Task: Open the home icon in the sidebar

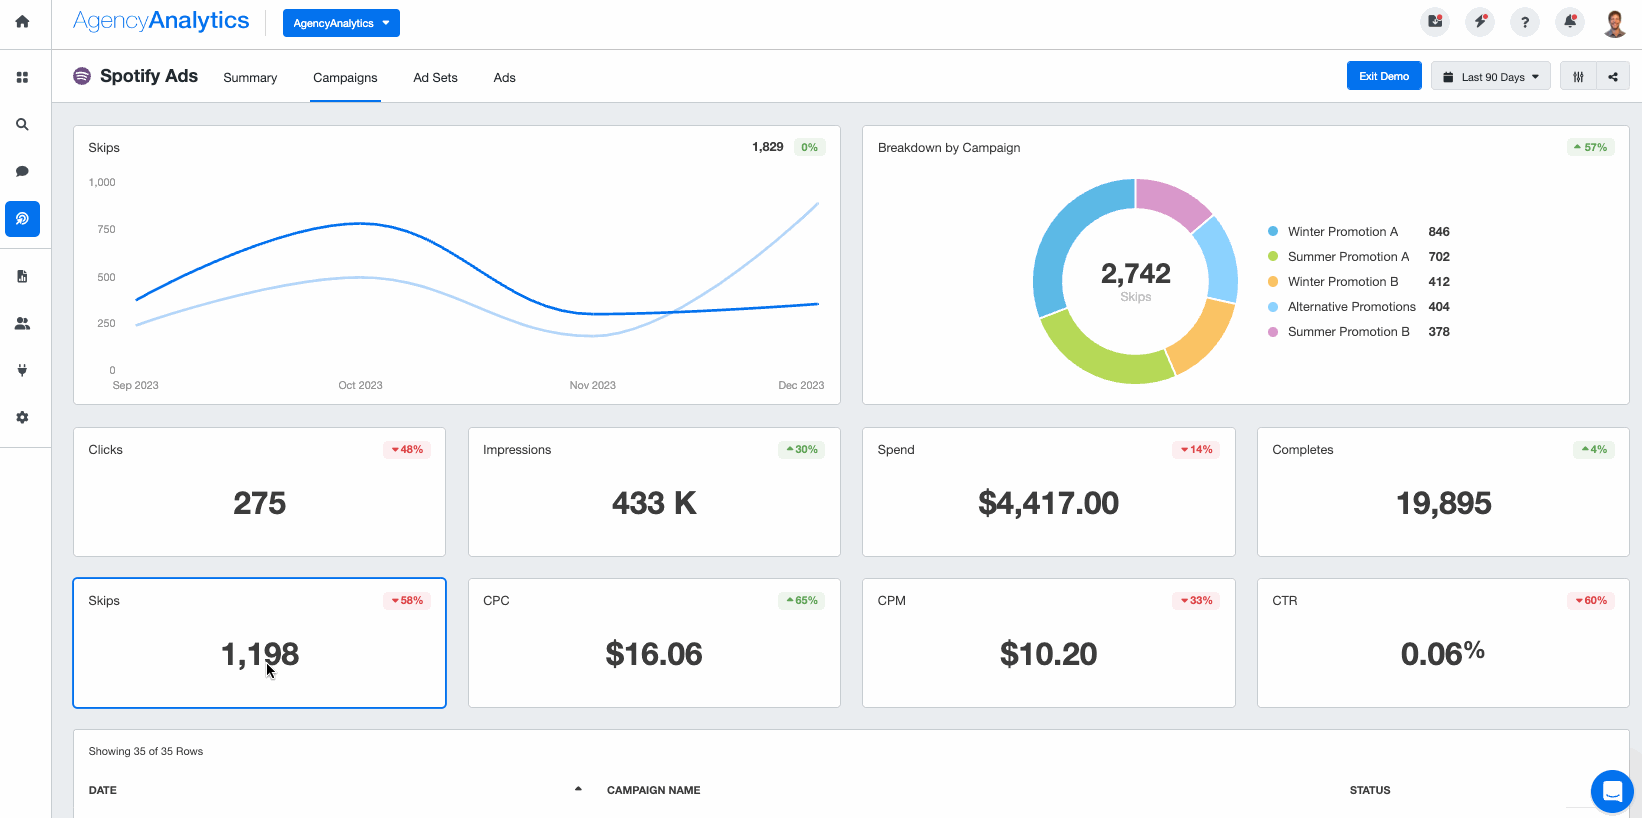Action: click(22, 21)
